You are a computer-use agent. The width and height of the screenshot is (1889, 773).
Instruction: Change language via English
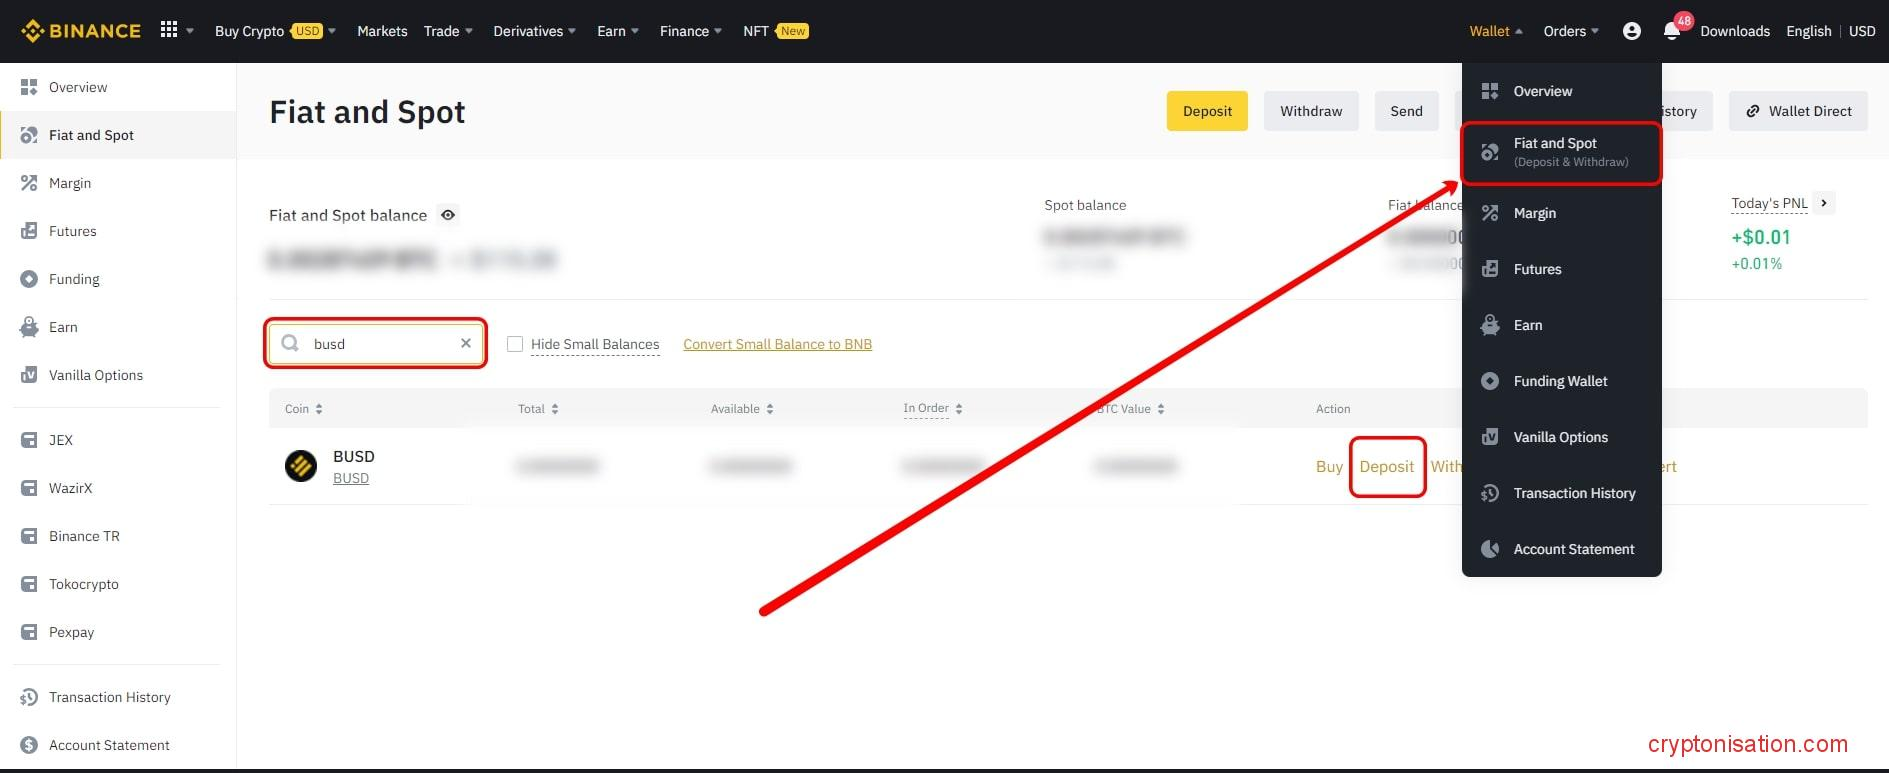[x=1808, y=31]
